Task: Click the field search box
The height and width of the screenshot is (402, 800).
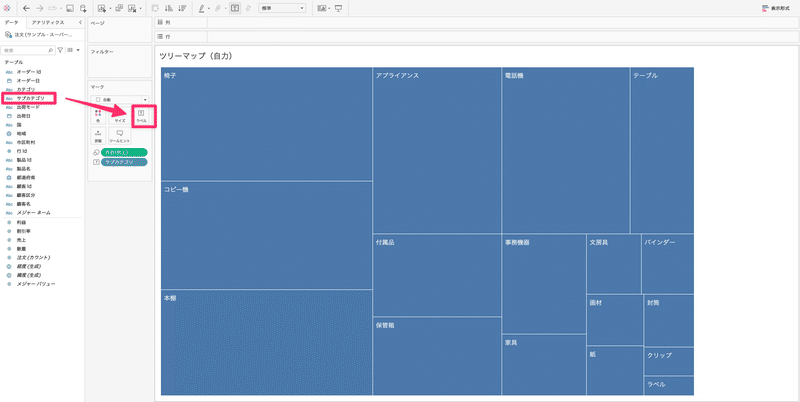Action: (28, 51)
